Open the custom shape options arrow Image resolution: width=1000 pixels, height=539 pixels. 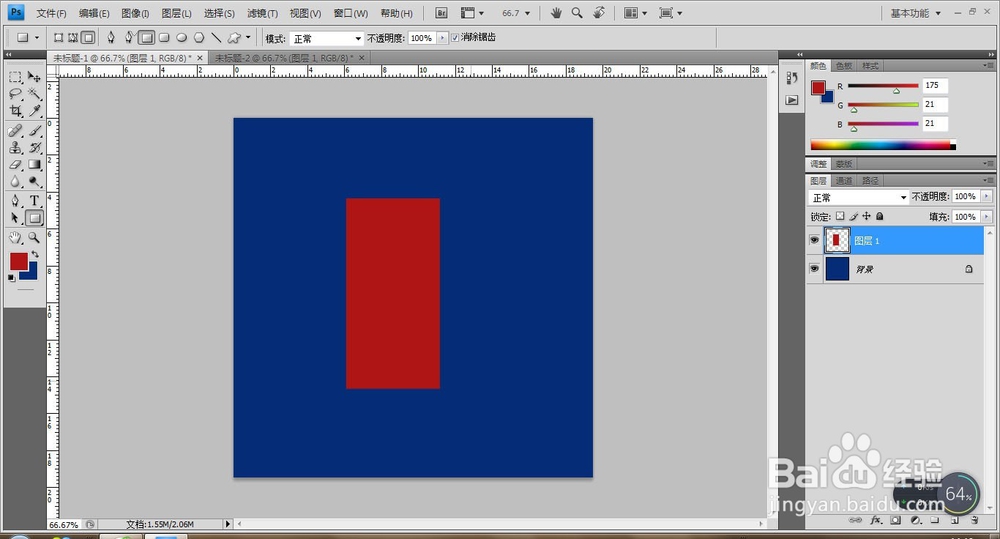[x=248, y=38]
